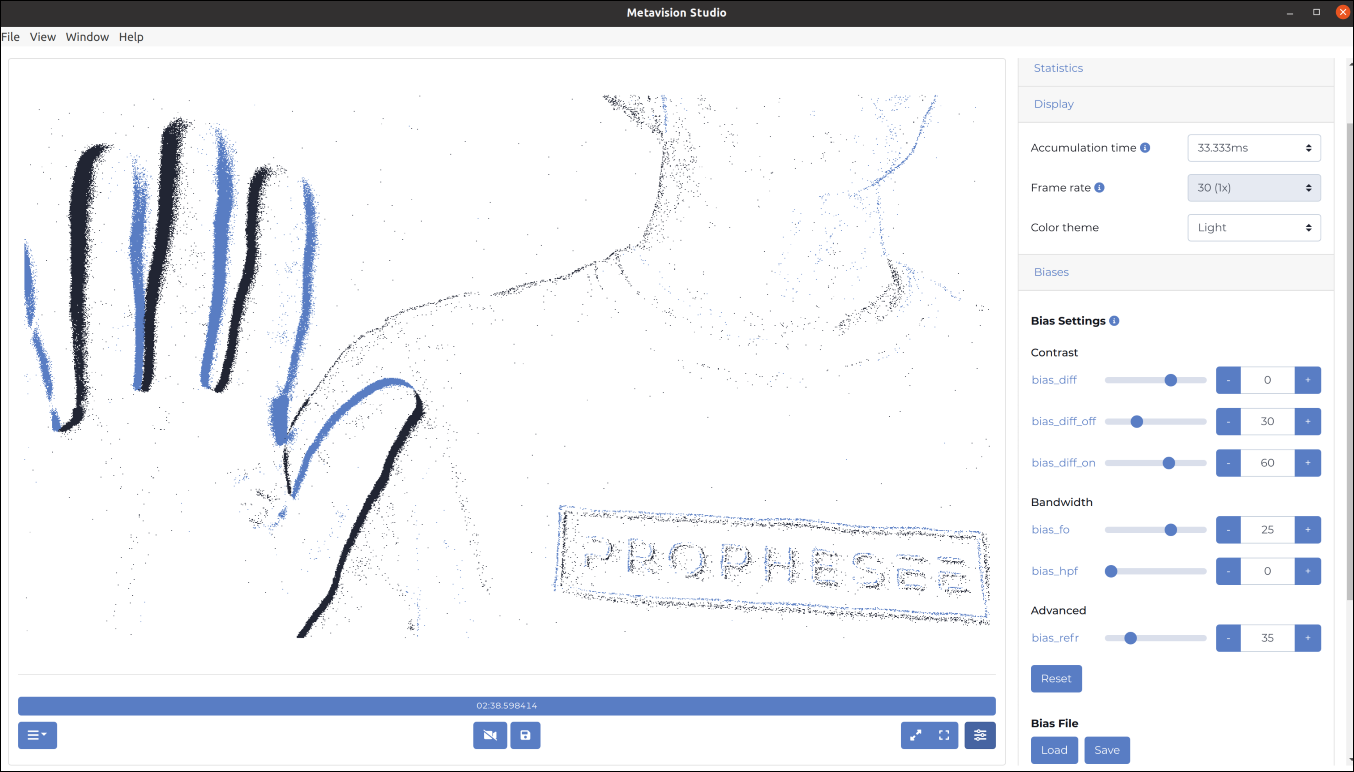Toggle the settings sliders panel icon

point(980,736)
